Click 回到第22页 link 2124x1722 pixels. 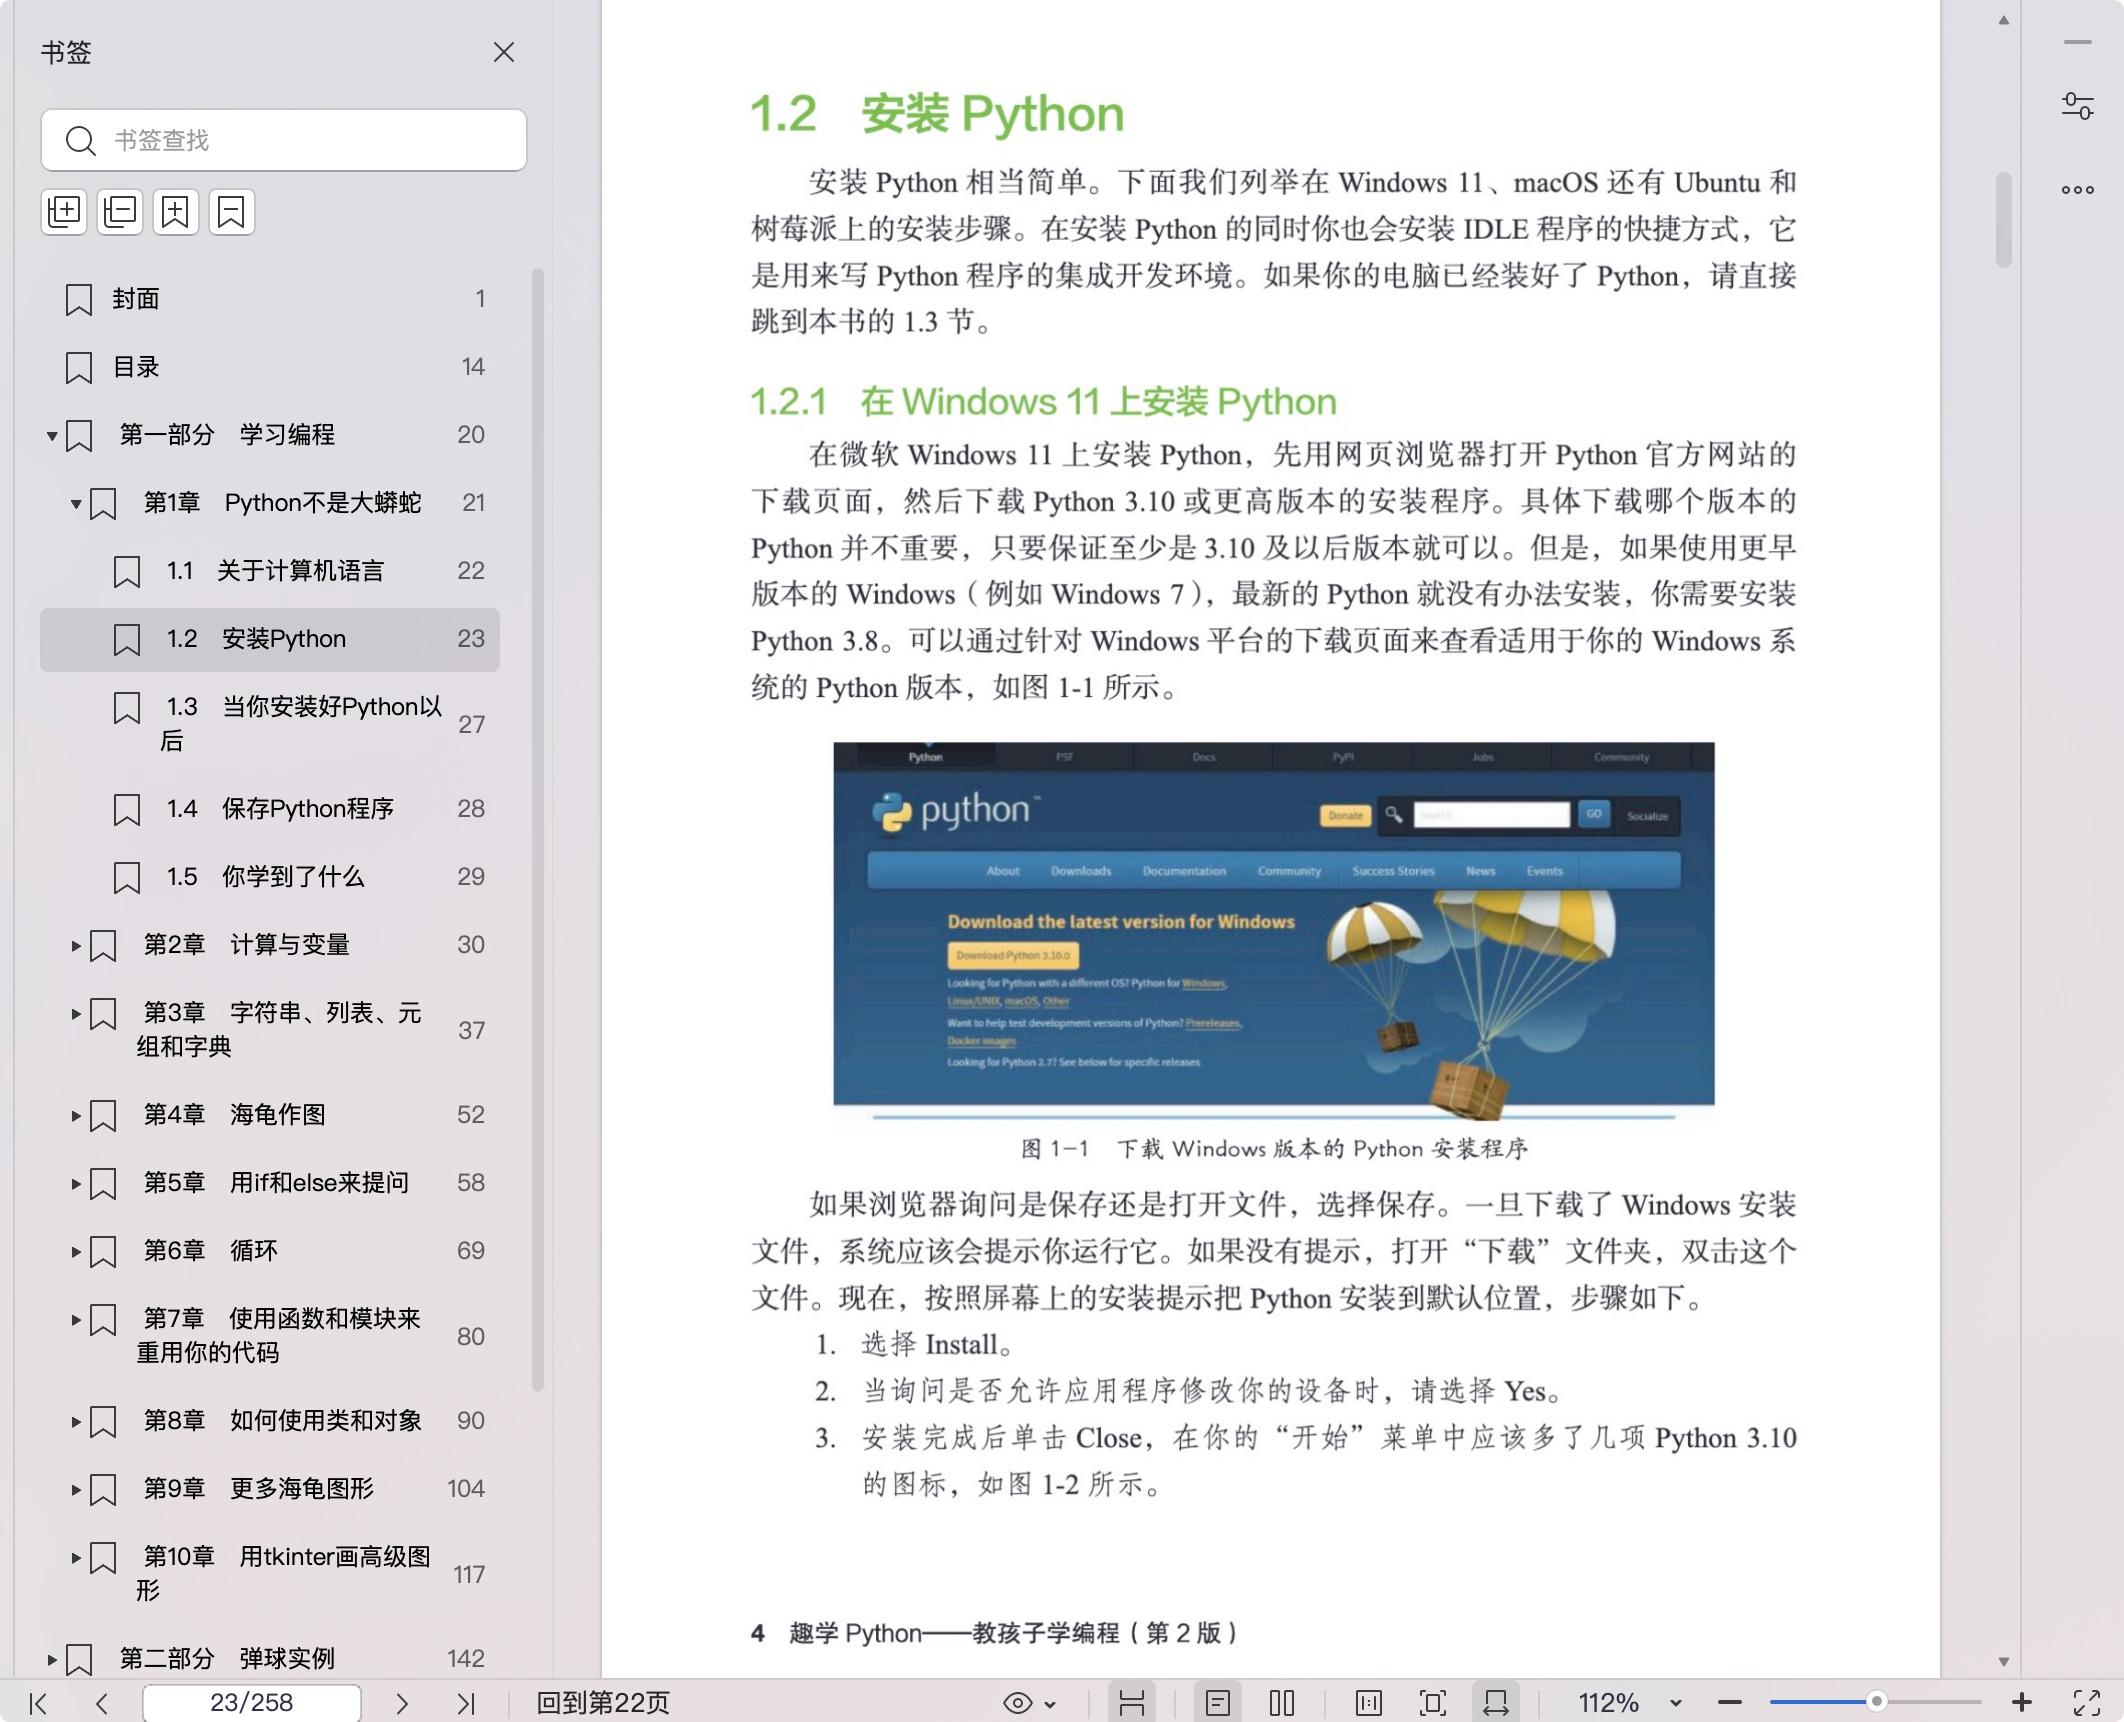pyautogui.click(x=603, y=1703)
